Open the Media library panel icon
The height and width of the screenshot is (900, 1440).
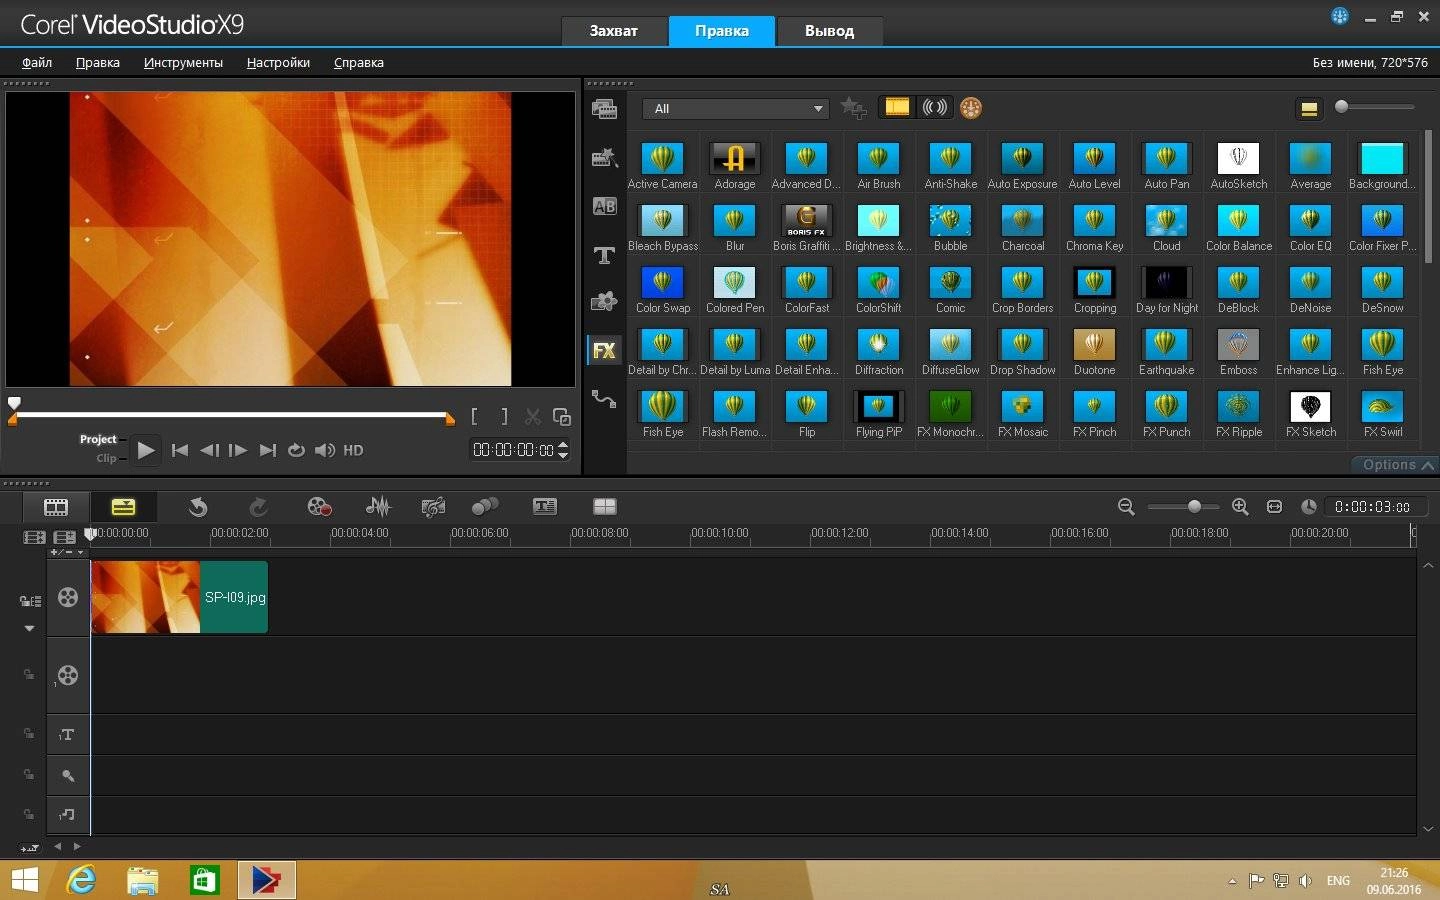coord(604,109)
